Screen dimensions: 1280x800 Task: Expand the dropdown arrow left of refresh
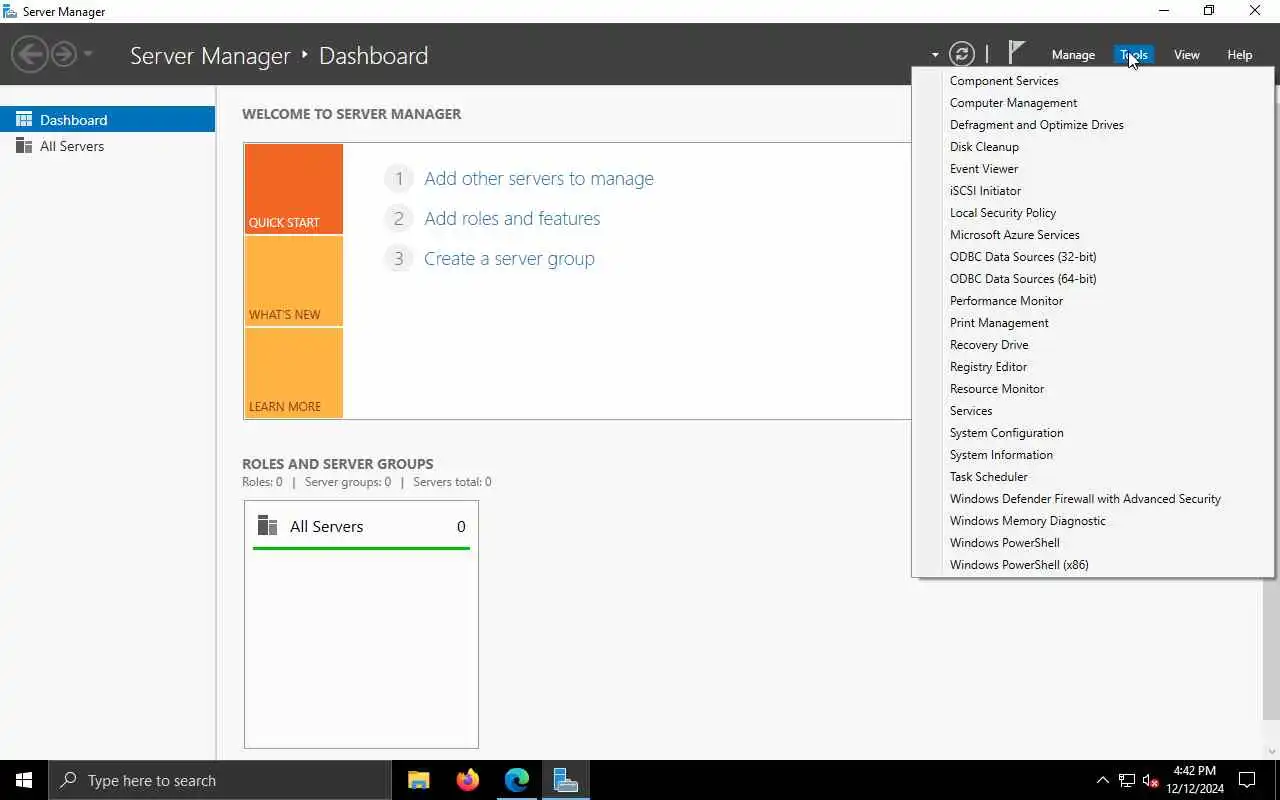(935, 55)
